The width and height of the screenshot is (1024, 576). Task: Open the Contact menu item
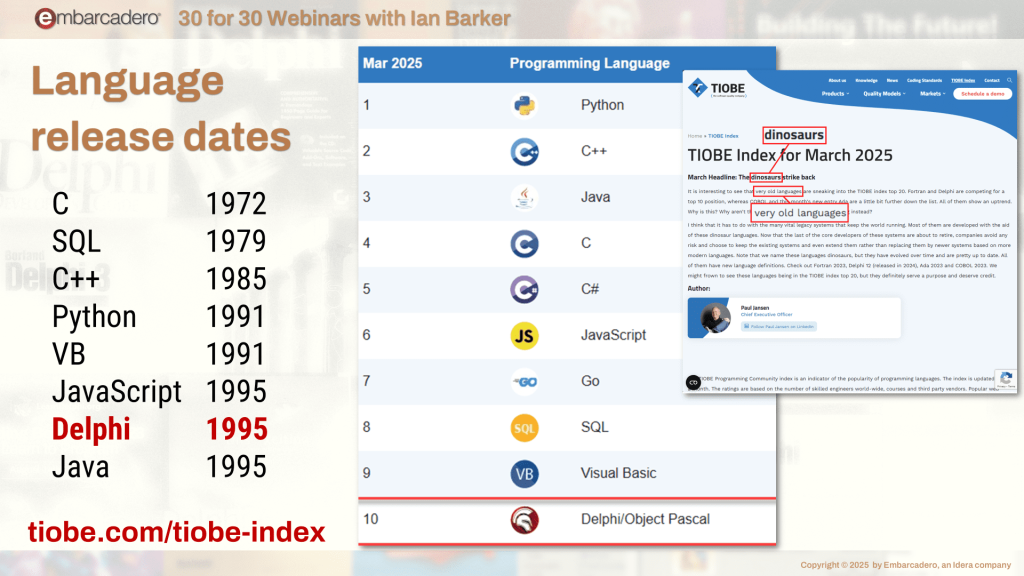(x=992, y=80)
